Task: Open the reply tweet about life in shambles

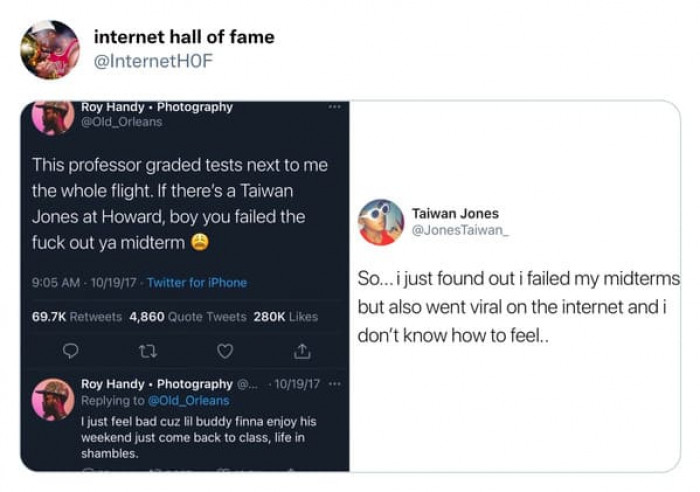Action: coord(200,438)
